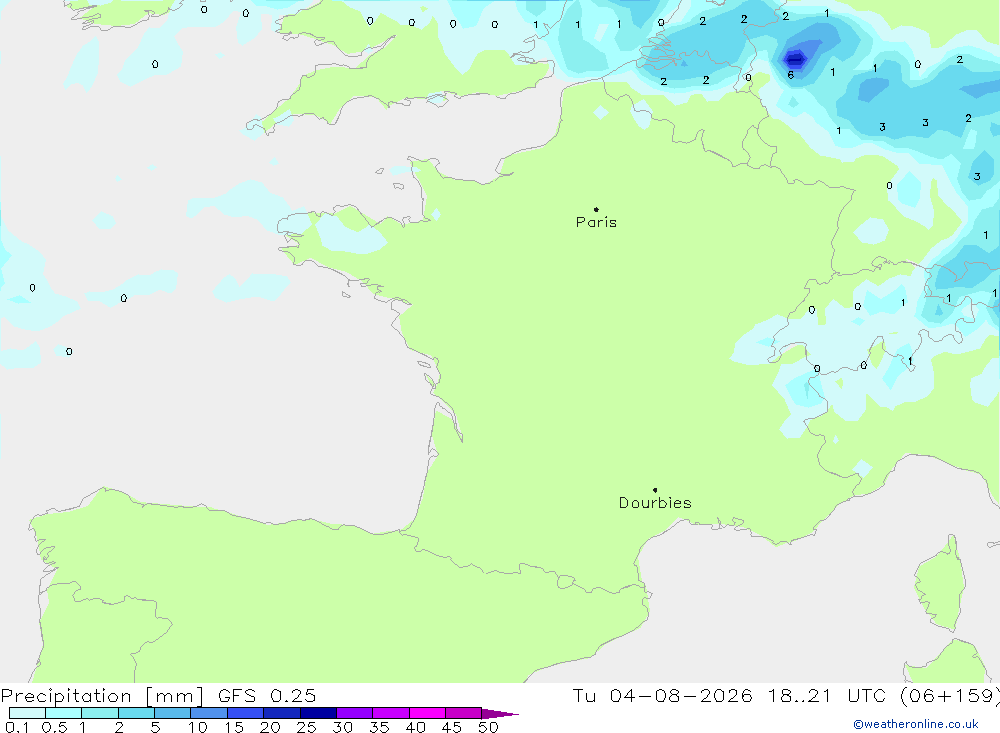
Task: Click the 50 mm legend arrow tip
Action: point(501,714)
